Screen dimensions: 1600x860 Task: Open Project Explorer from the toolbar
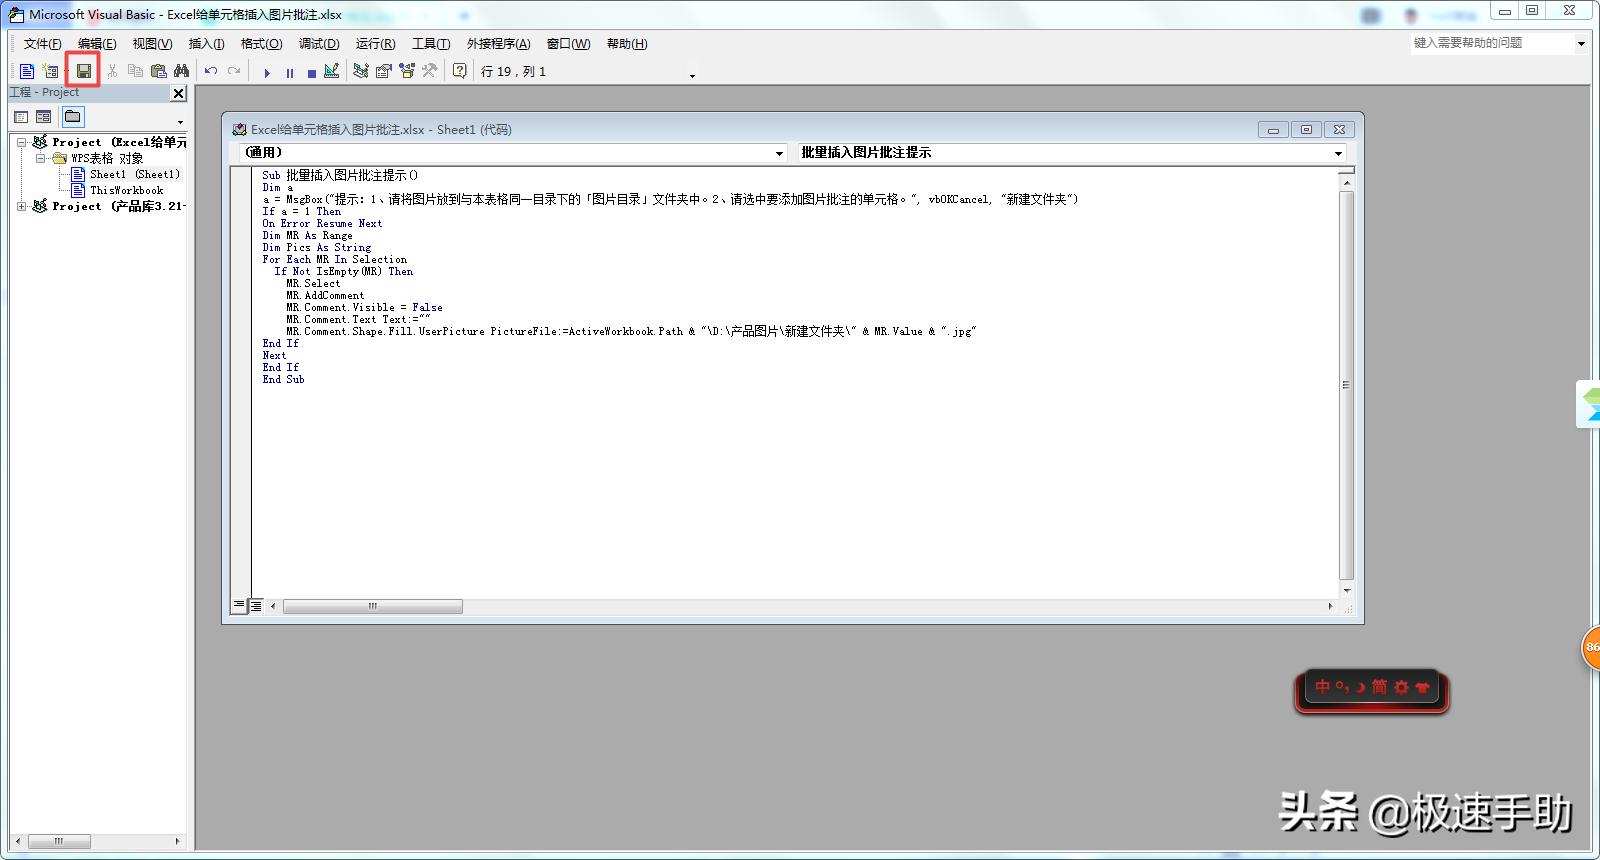(361, 71)
